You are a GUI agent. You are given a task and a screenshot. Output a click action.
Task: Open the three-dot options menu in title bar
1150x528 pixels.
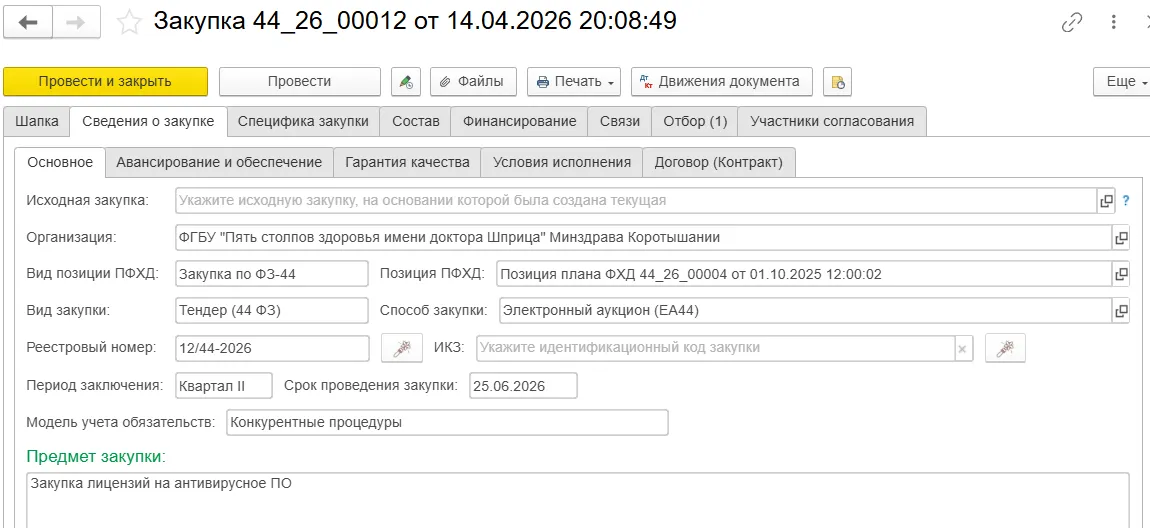(1114, 23)
